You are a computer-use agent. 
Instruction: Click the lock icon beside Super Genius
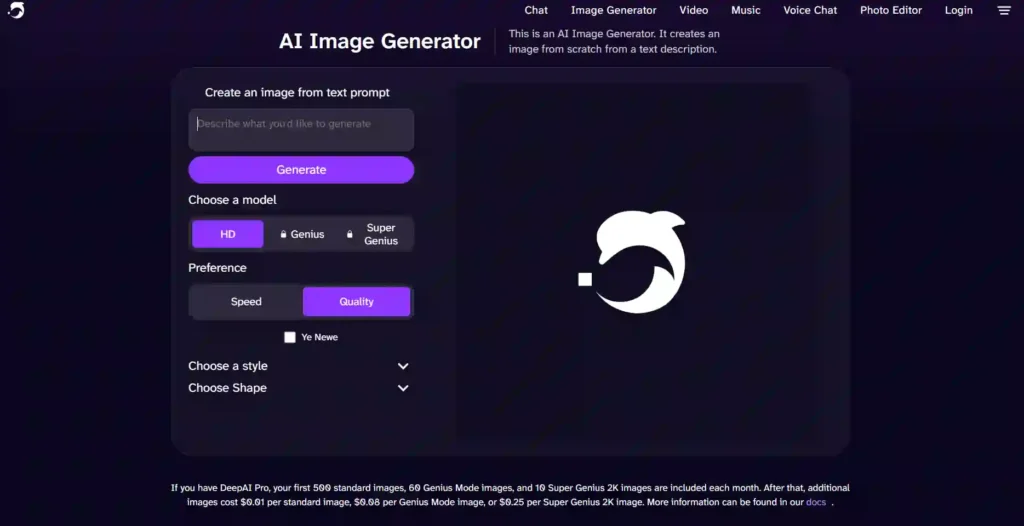tap(349, 234)
